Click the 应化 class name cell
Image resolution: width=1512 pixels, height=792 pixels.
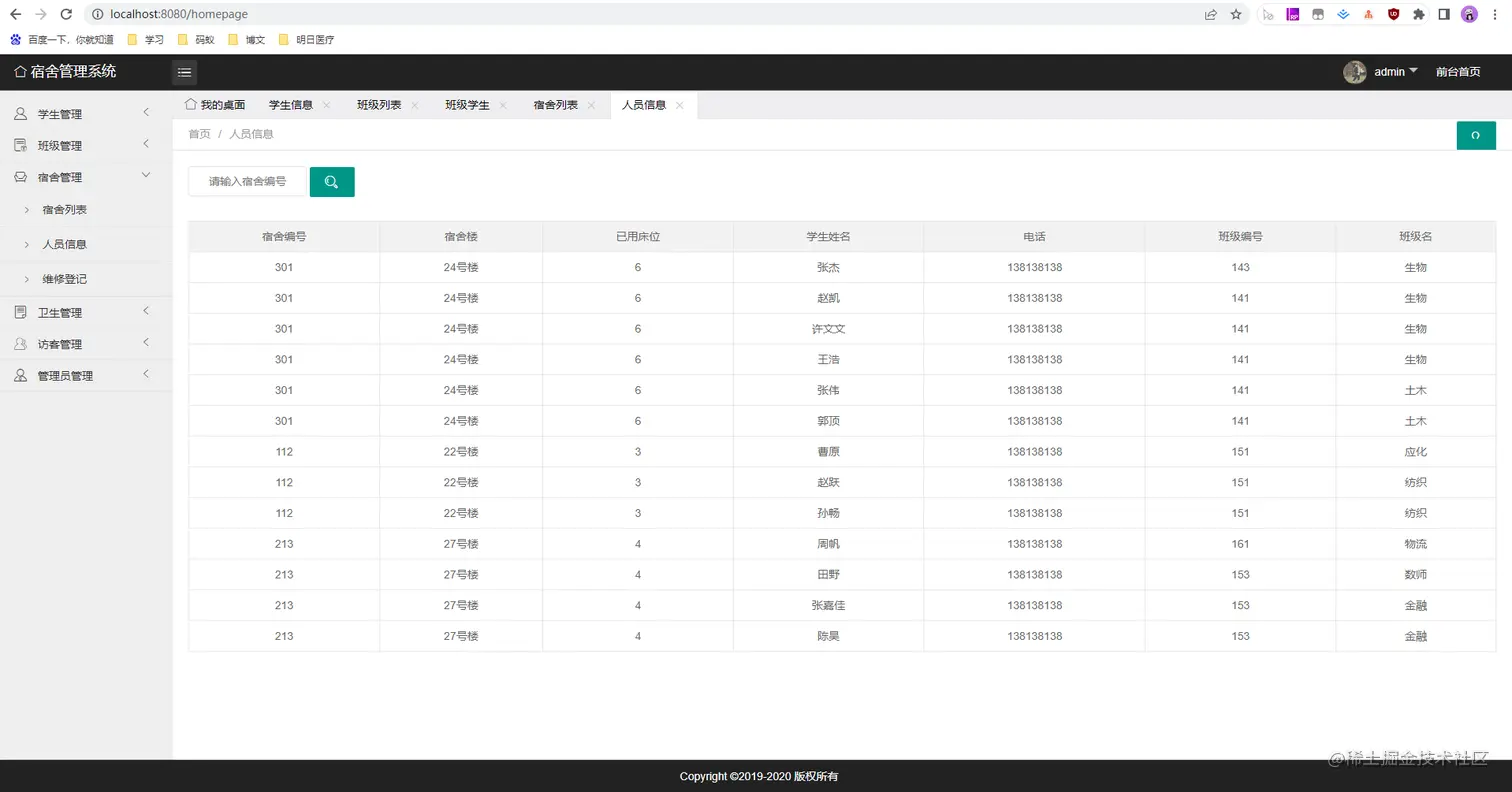[x=1415, y=452]
